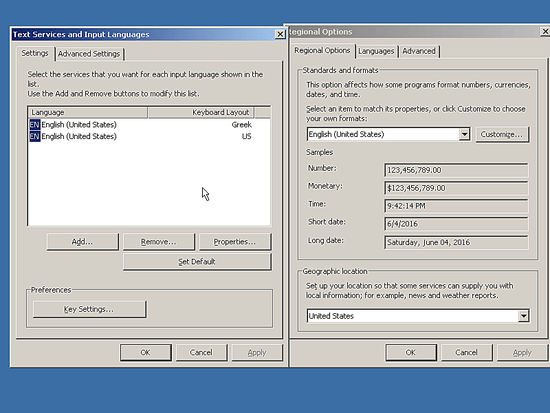Open the Languages tab in Regional Options
This screenshot has width=550, height=413.
(376, 51)
